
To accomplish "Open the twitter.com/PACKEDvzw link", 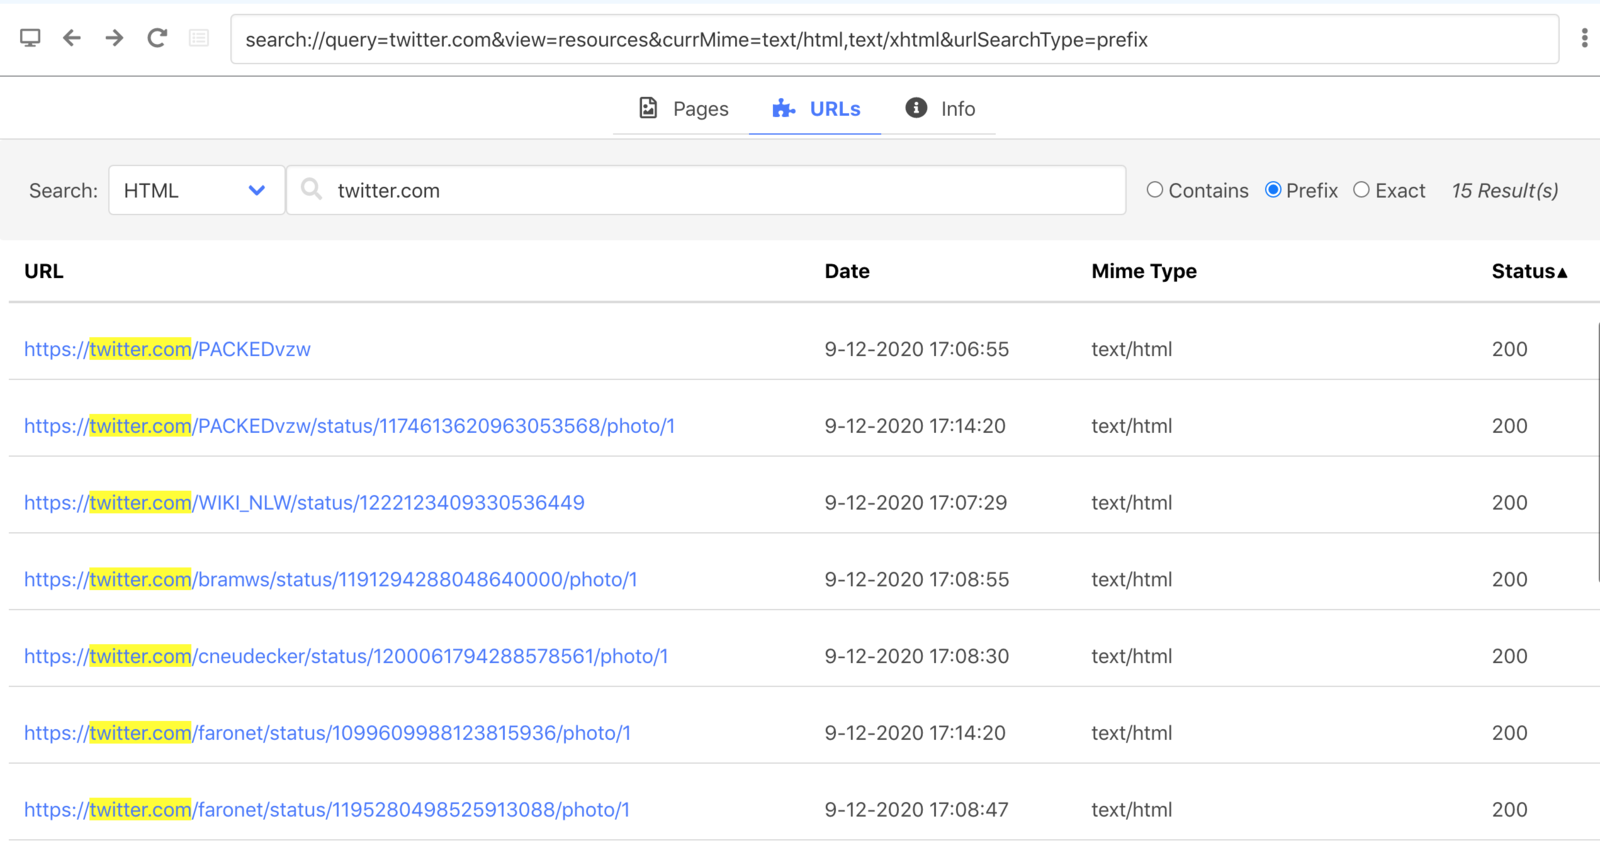I will tap(167, 349).
